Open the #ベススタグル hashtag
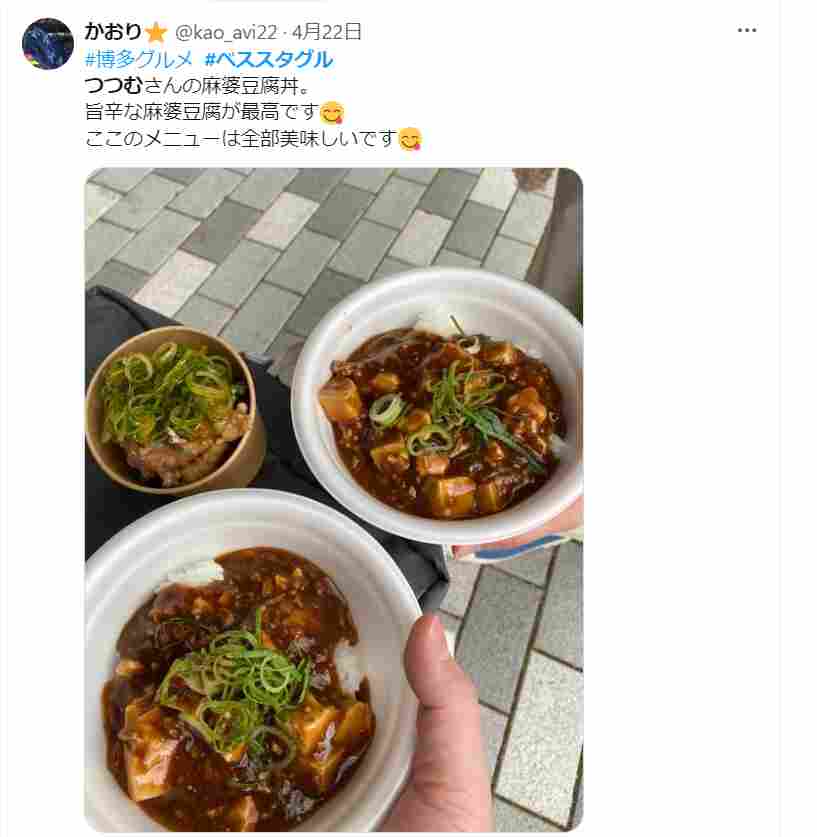 (269, 59)
